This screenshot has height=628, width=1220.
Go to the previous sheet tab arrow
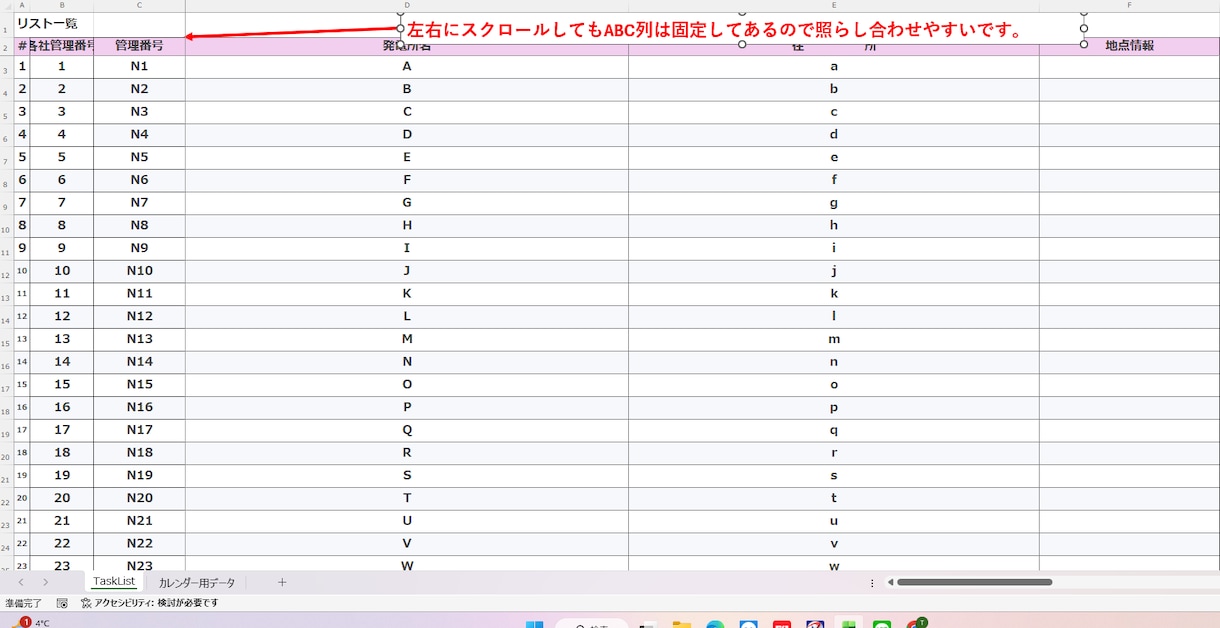coord(21,582)
